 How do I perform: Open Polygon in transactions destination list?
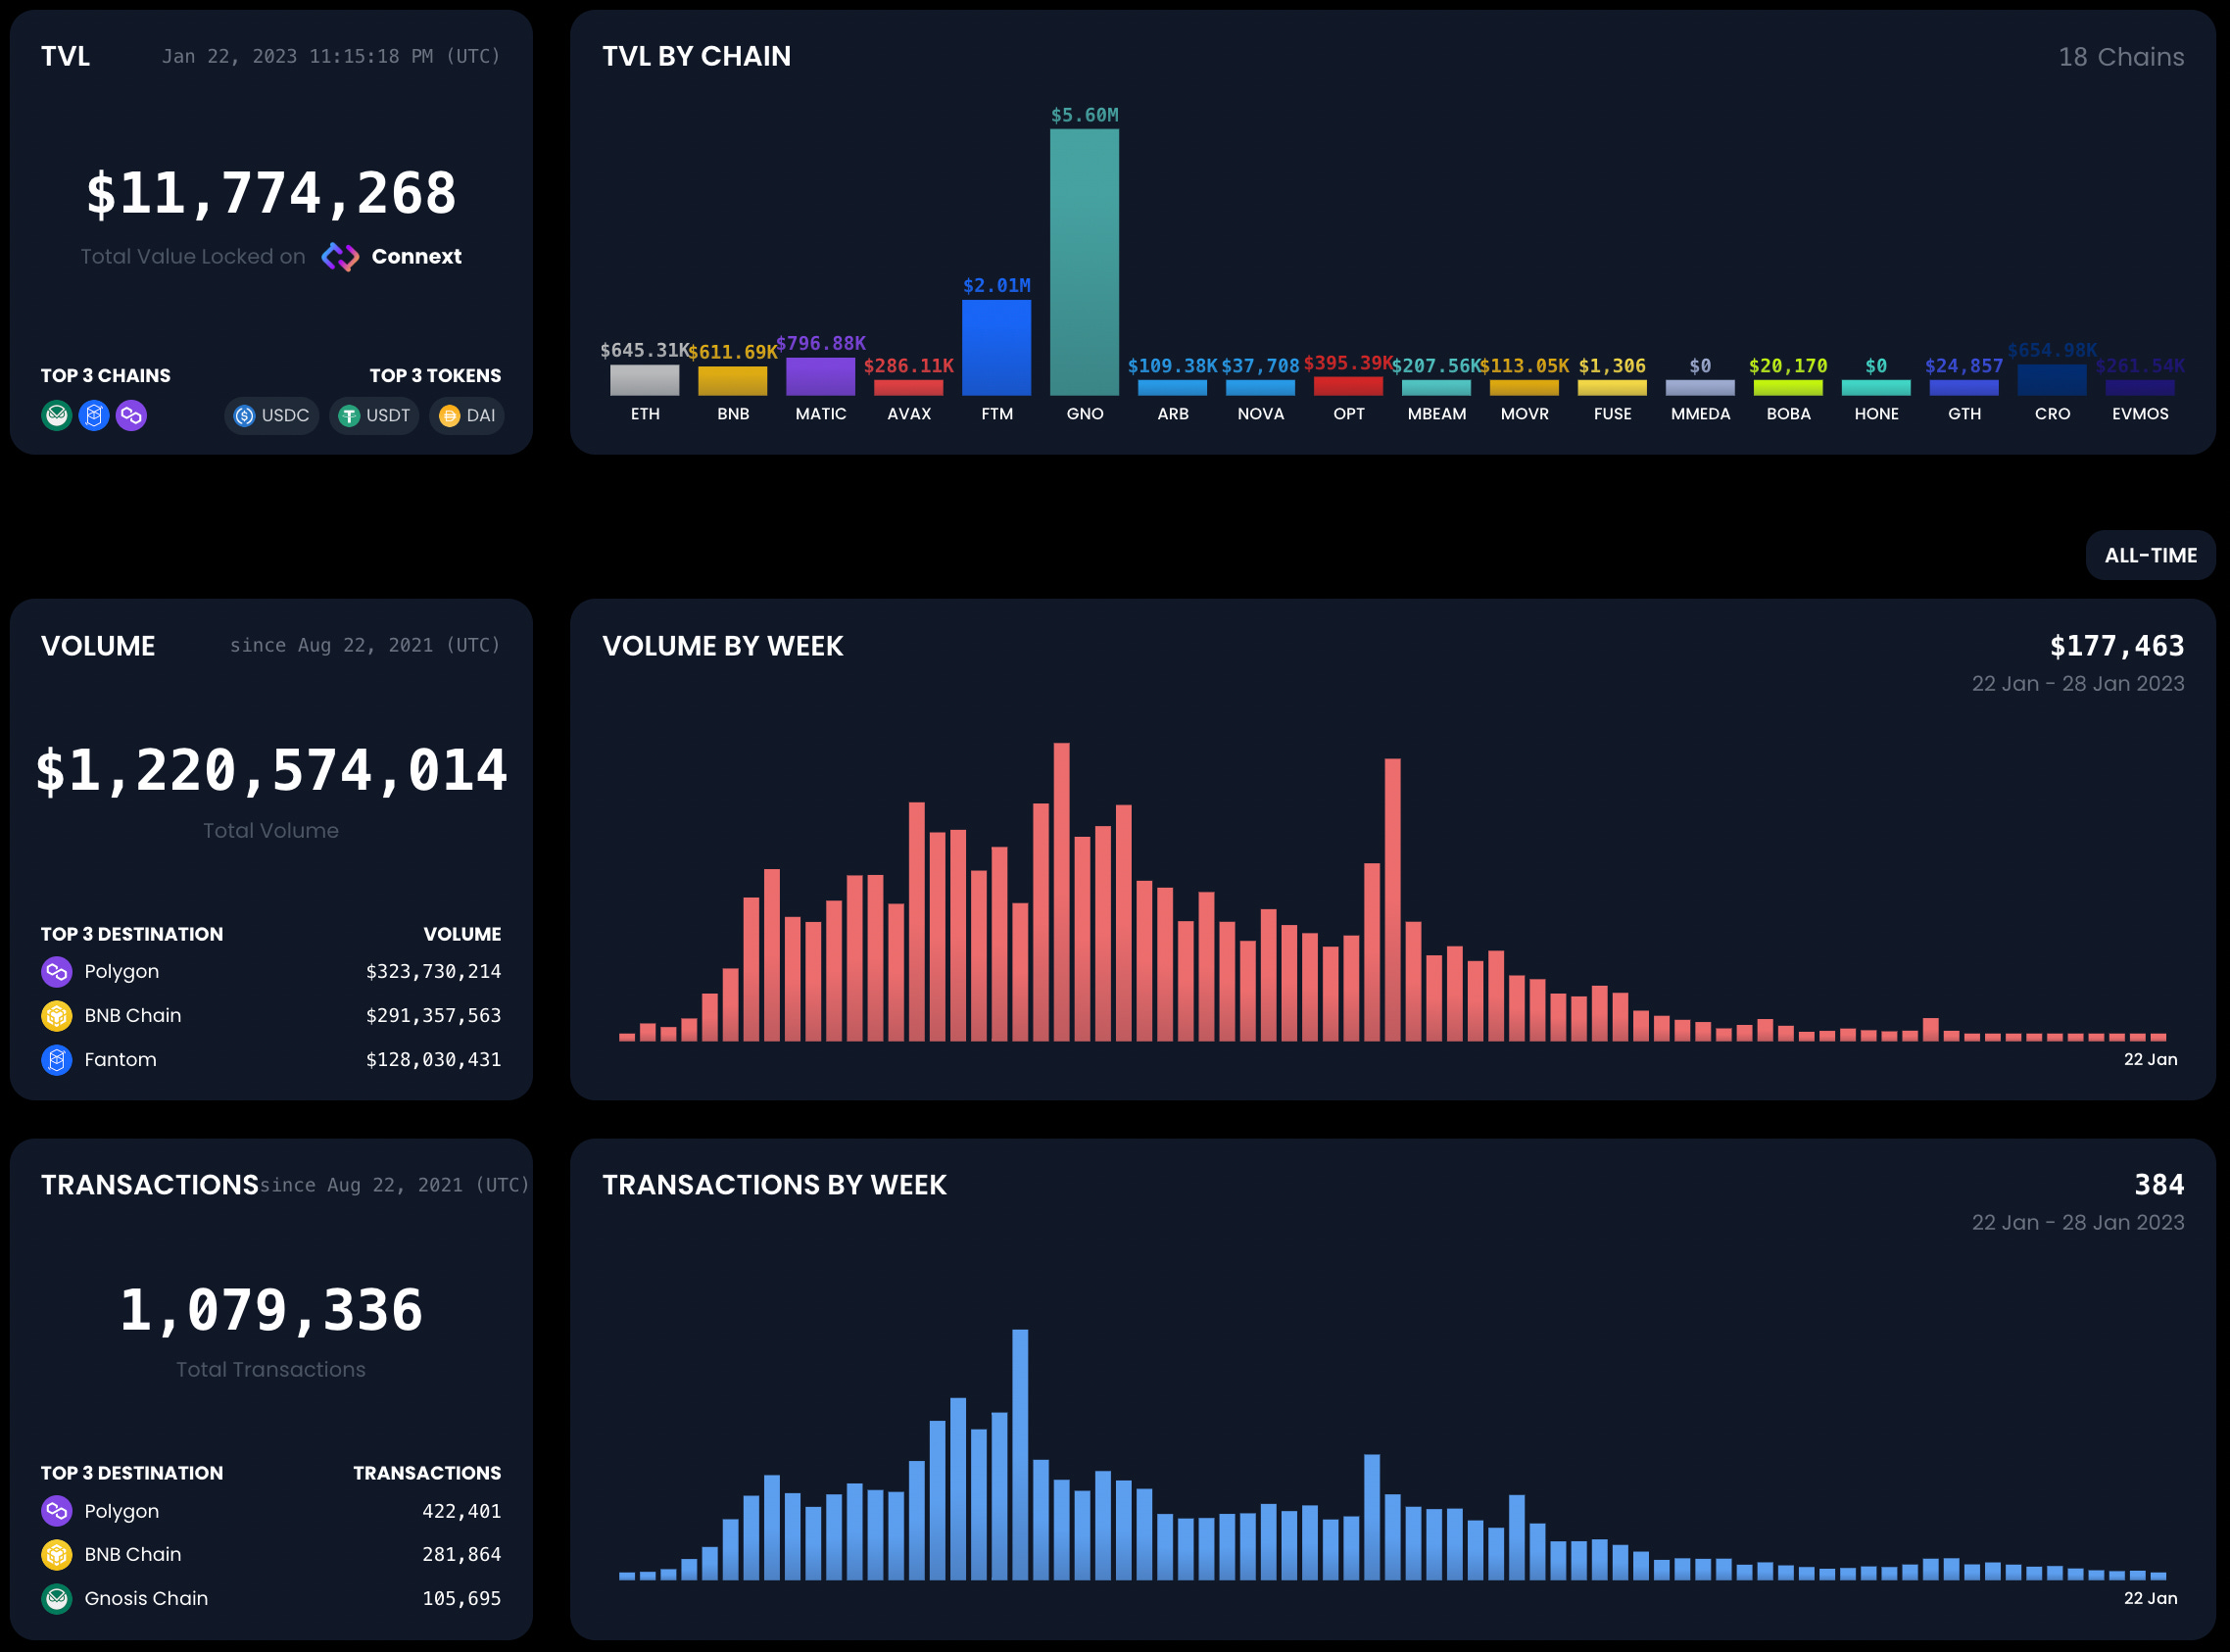[x=121, y=1511]
